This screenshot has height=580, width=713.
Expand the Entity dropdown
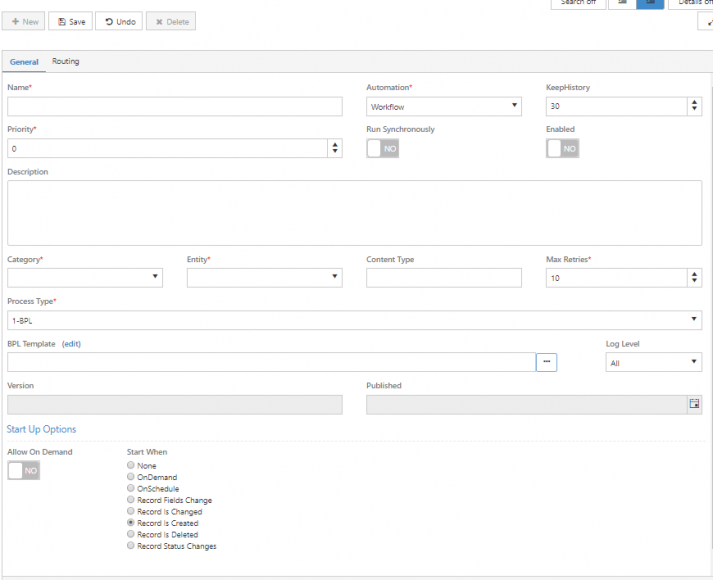(x=265, y=278)
